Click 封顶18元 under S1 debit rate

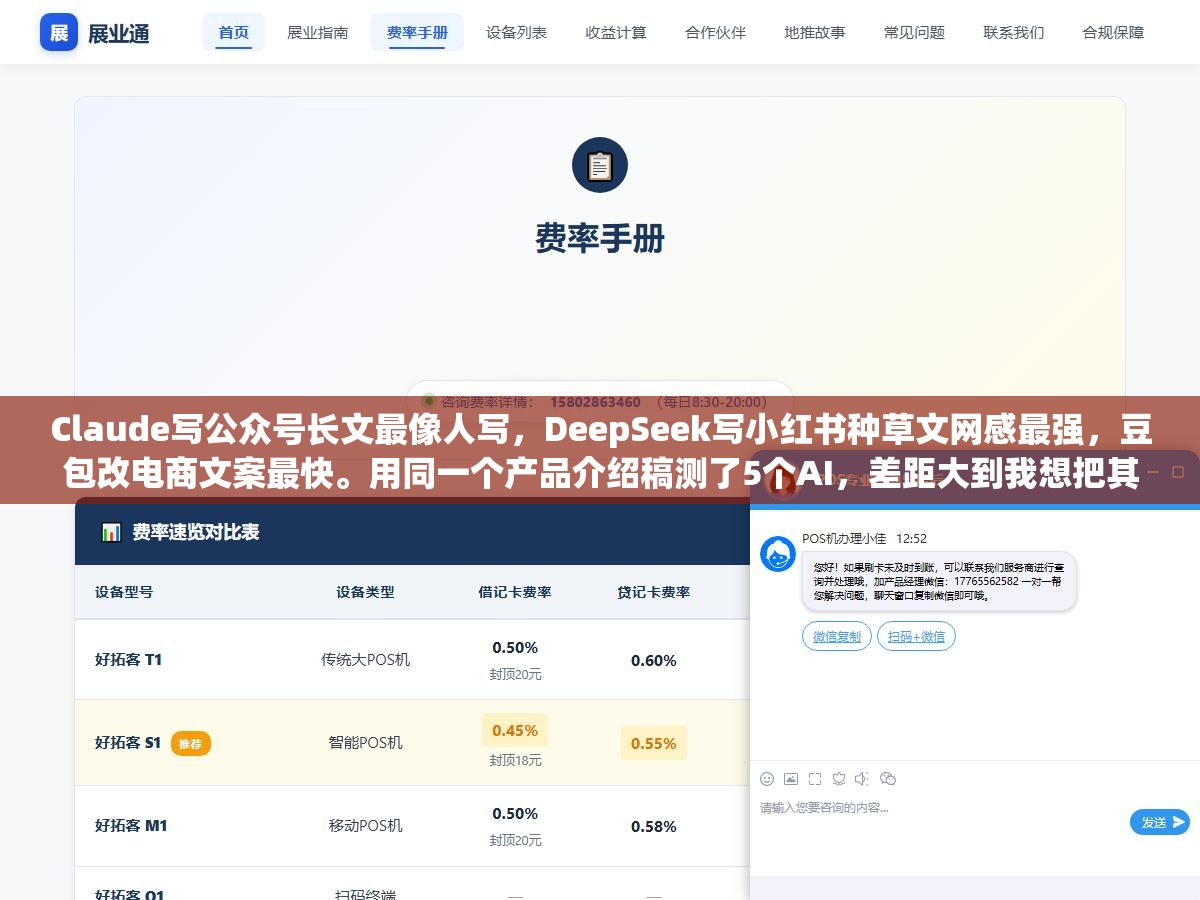[515, 760]
